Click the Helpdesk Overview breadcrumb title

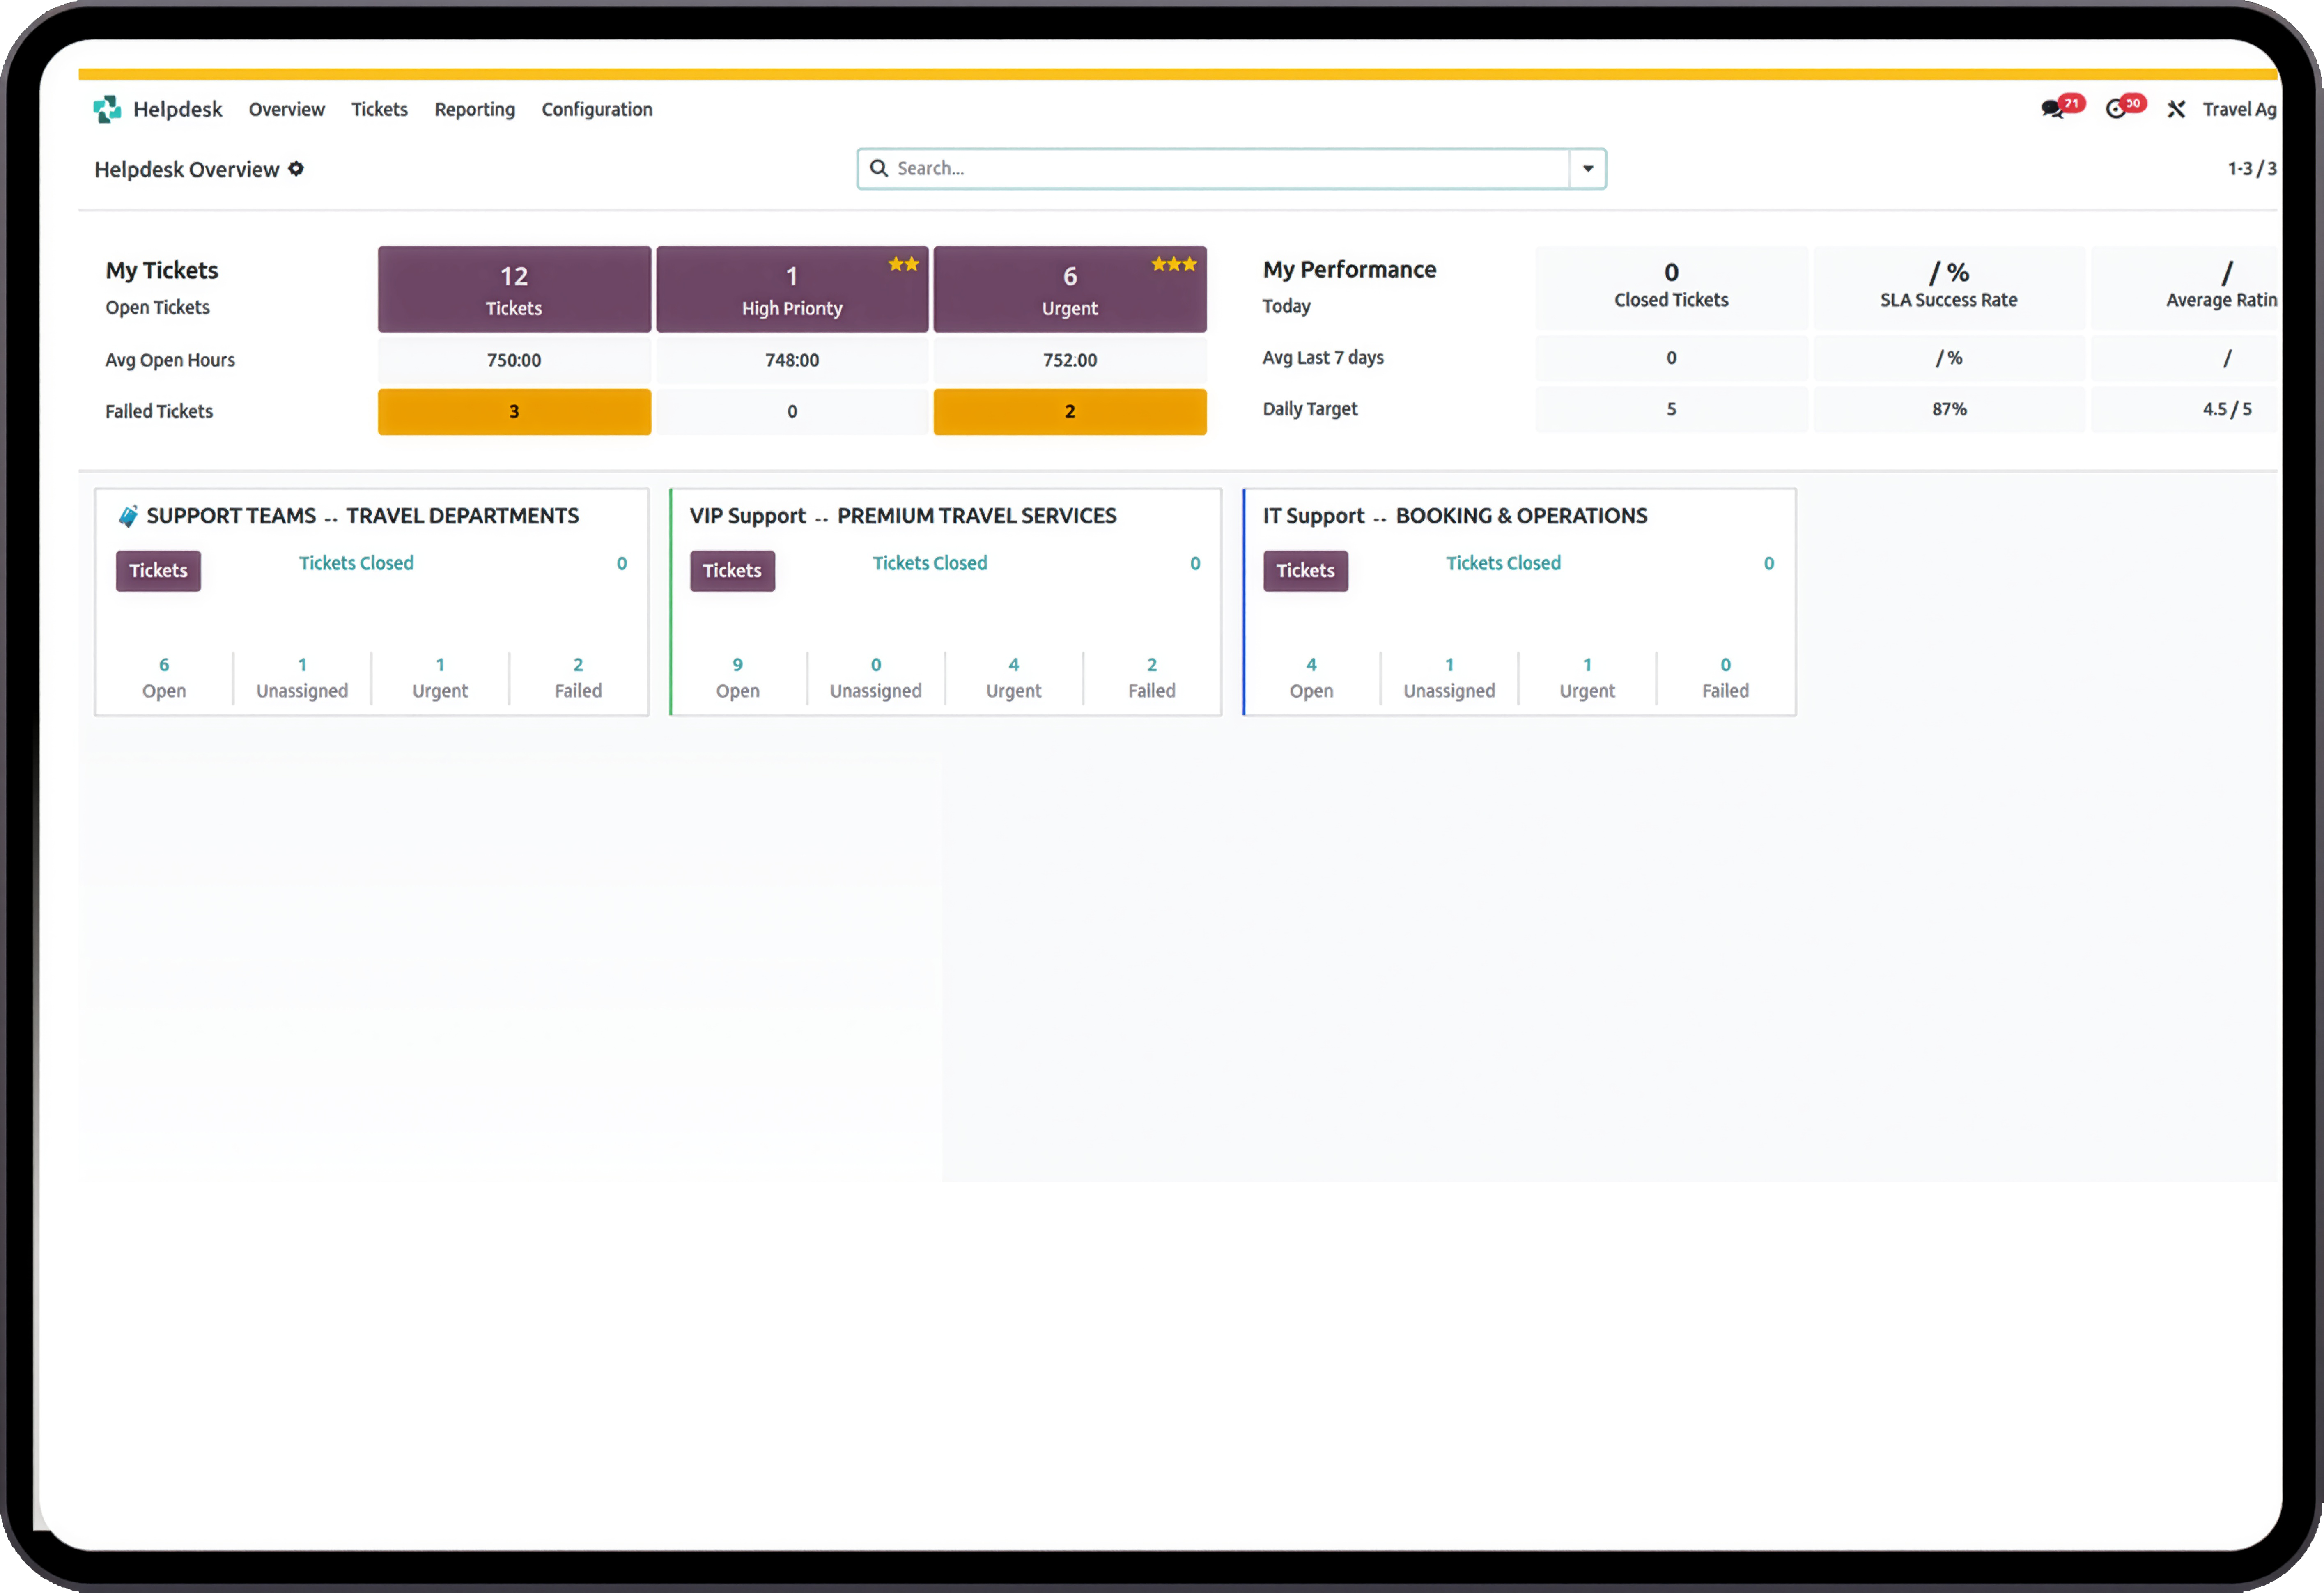(187, 169)
